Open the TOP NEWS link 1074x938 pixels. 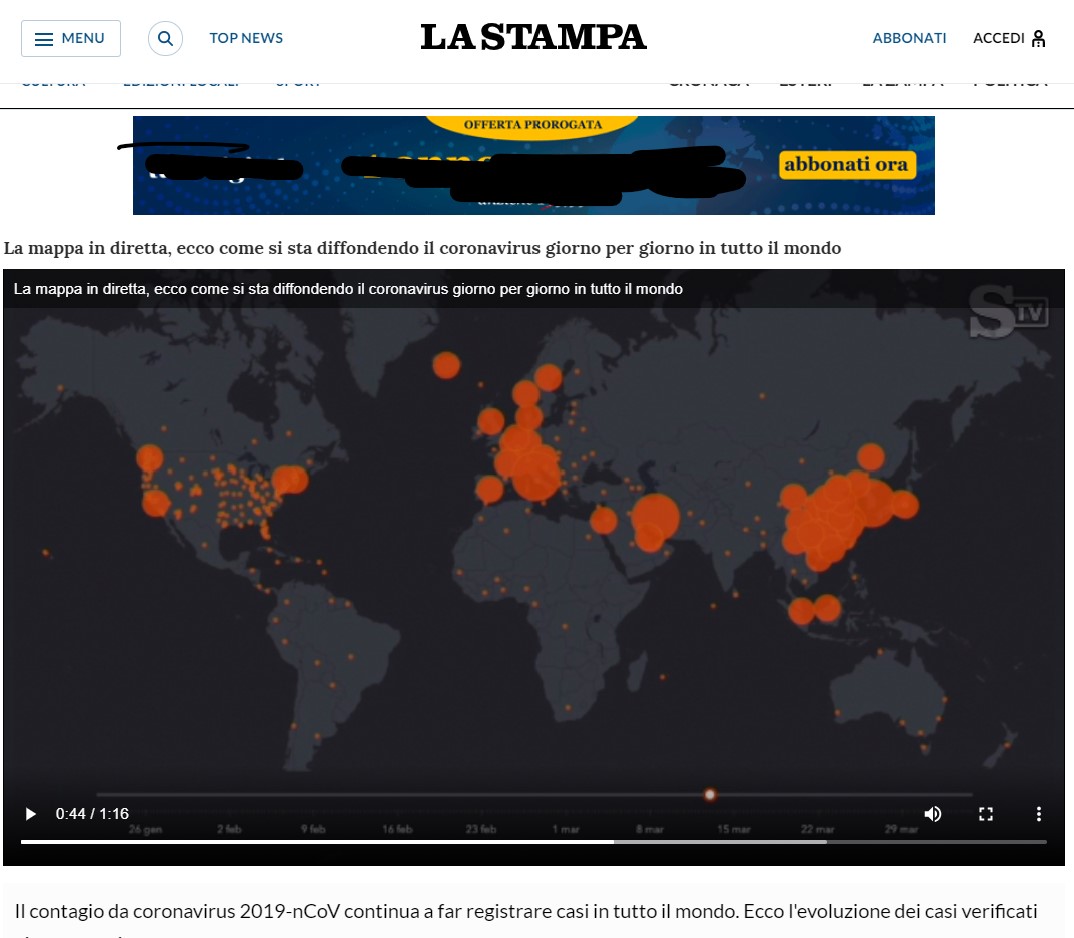point(246,39)
